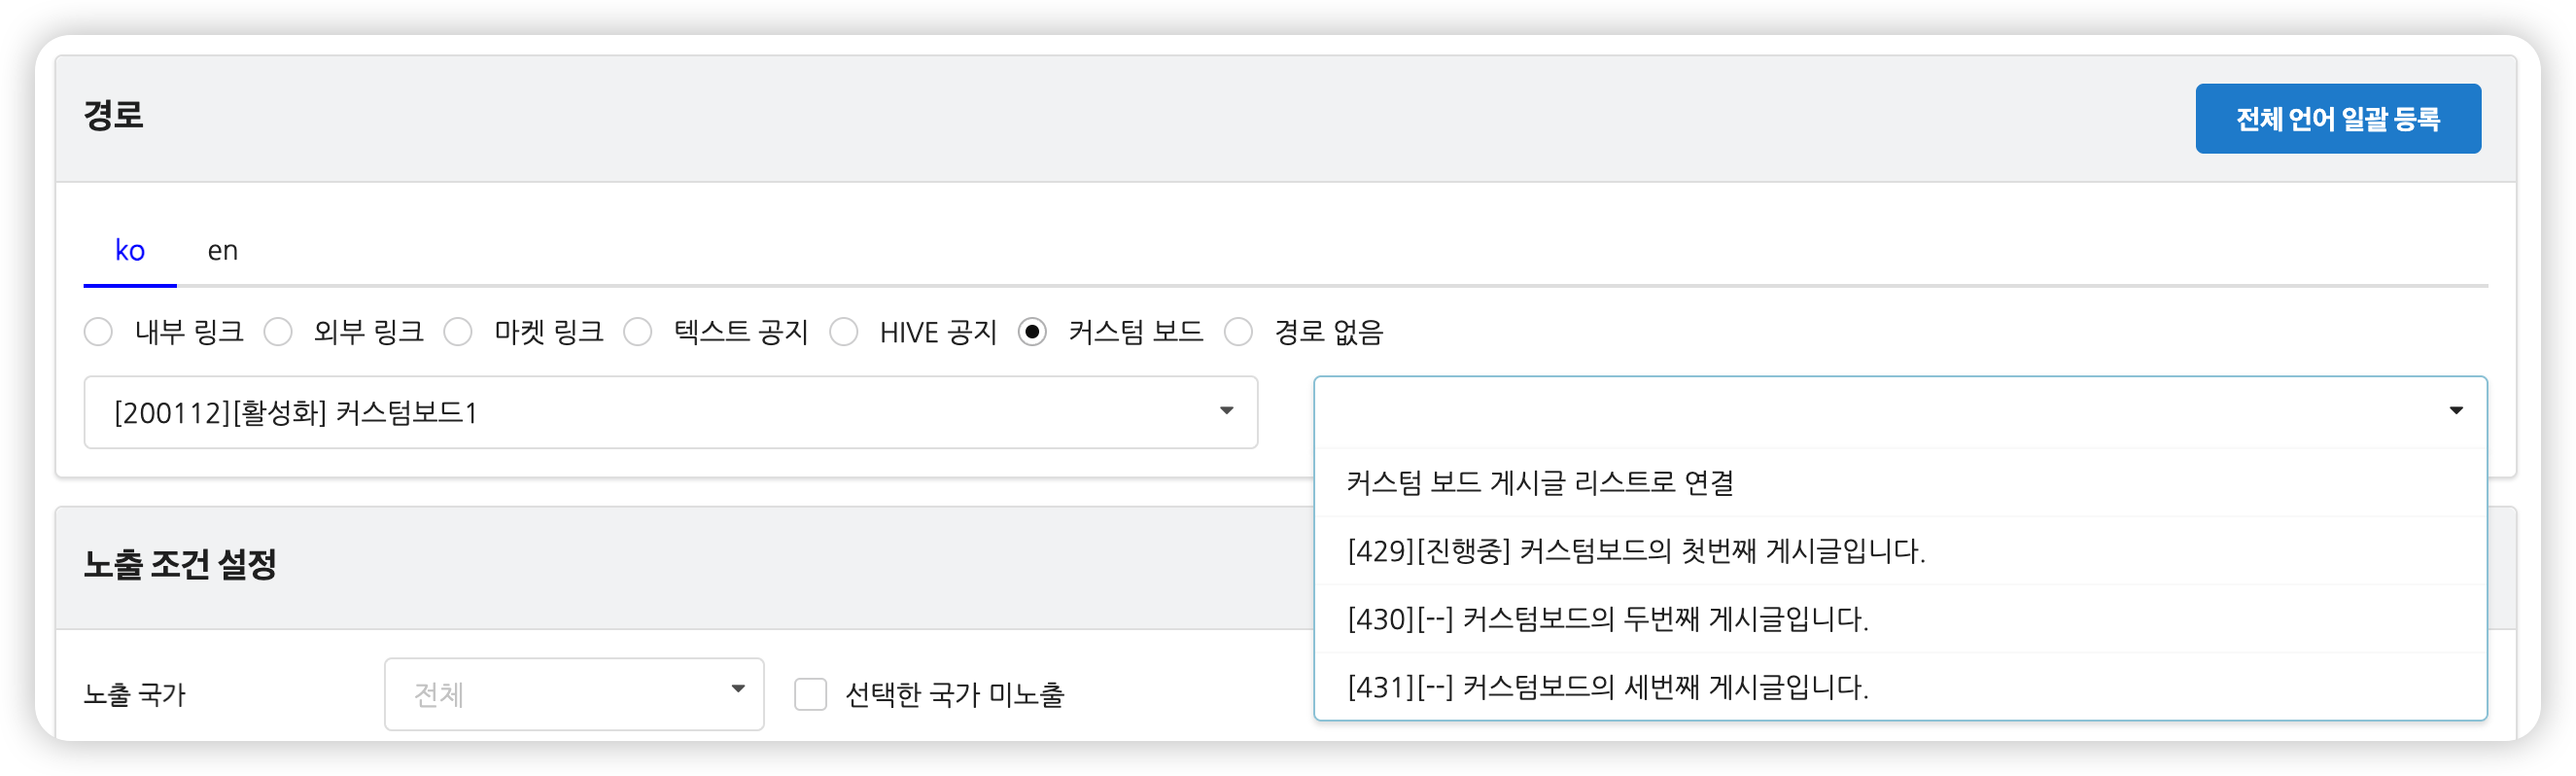Screen dimensions: 2576x776
Task: Select the HIVE 공지 radio button
Action: click(844, 332)
